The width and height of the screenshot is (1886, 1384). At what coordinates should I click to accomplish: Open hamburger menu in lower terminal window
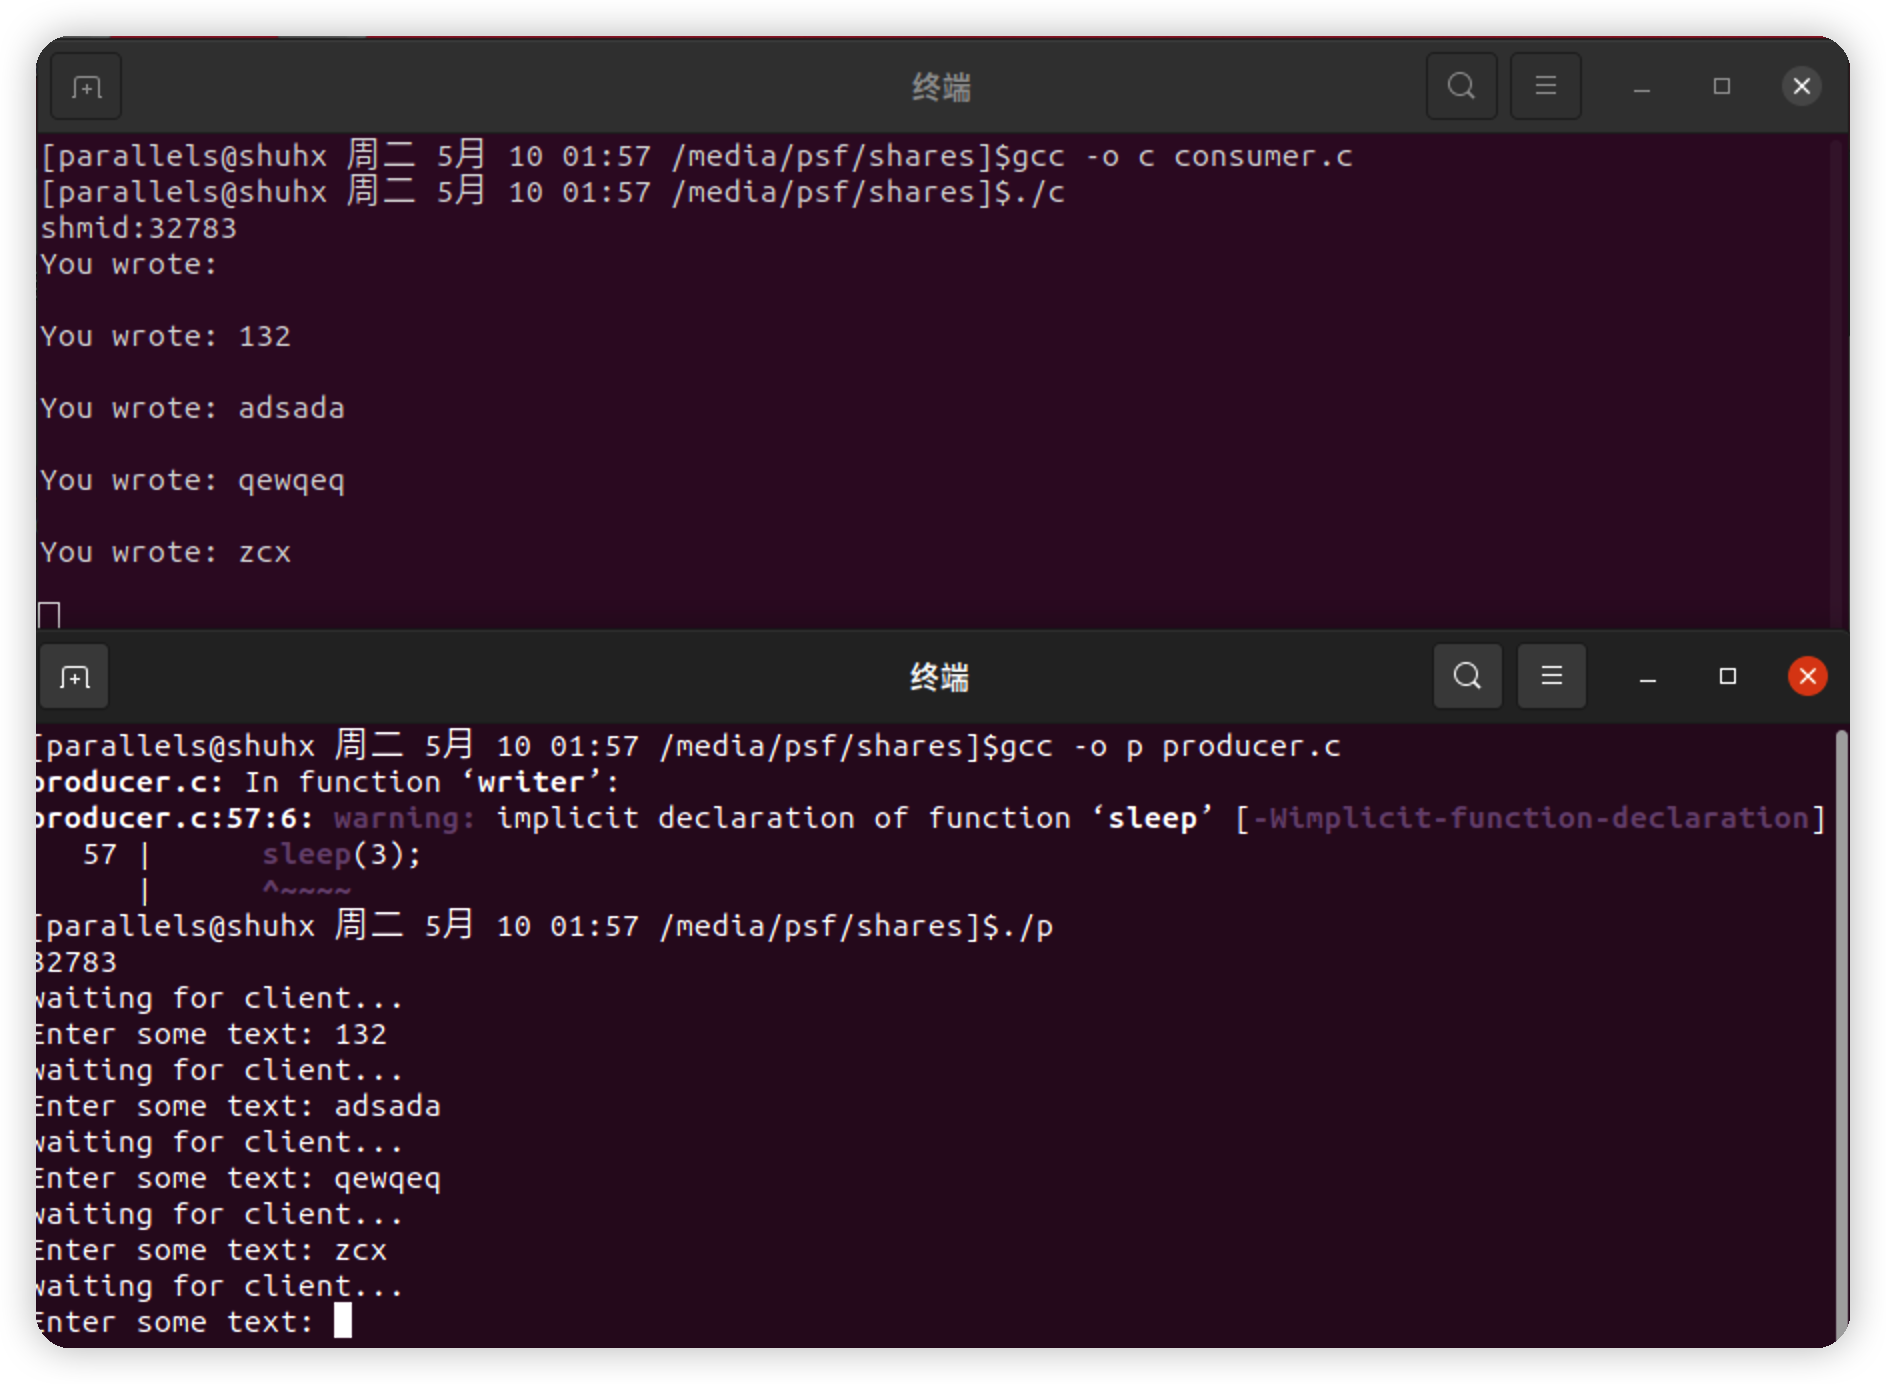click(1551, 676)
